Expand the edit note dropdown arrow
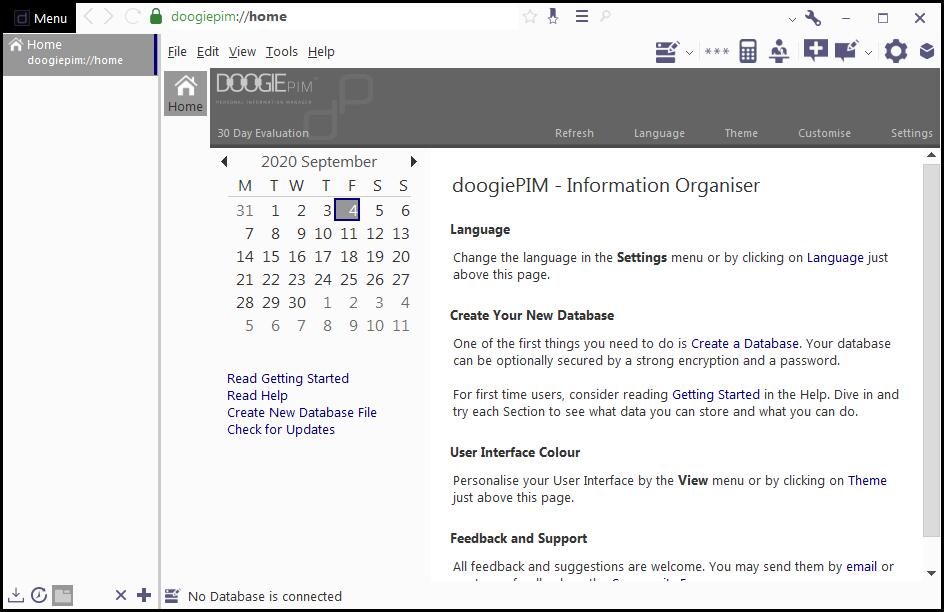 click(868, 52)
